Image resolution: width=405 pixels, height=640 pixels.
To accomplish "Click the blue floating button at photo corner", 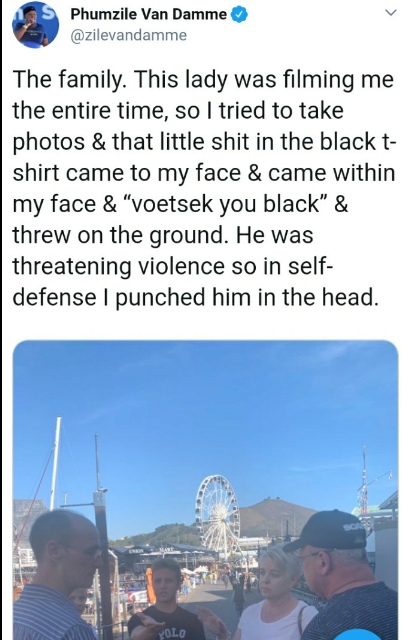I will click(x=358, y=635).
